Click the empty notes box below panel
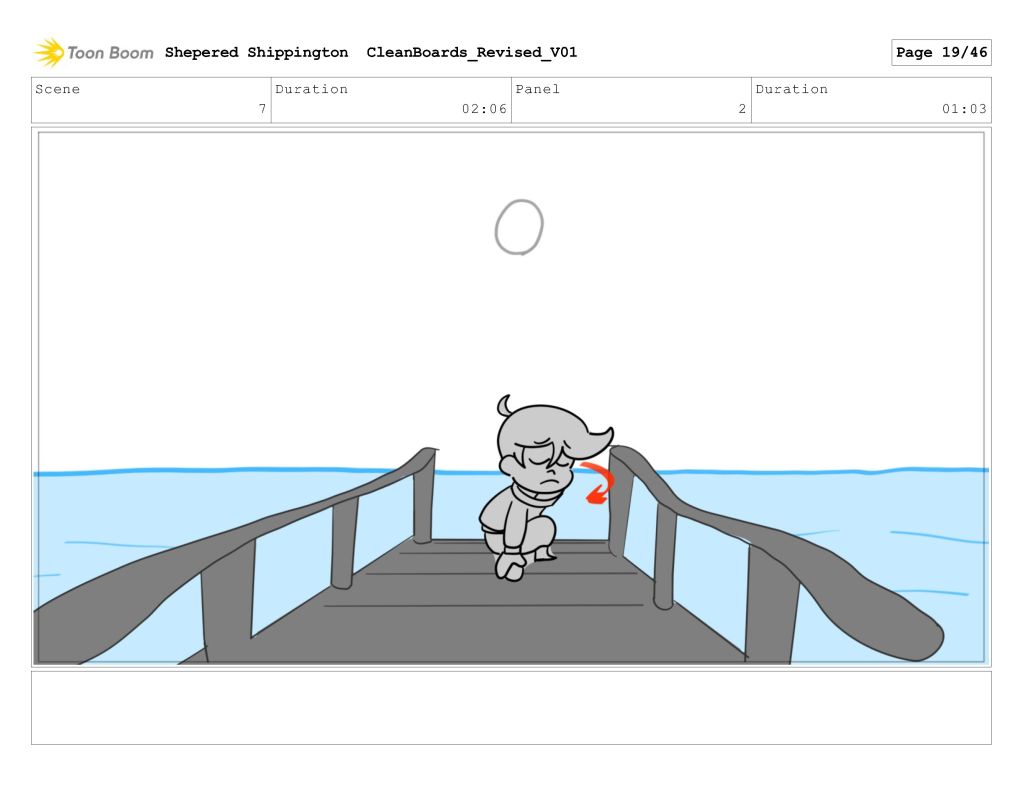The height and width of the screenshot is (791, 1024). tap(511, 707)
